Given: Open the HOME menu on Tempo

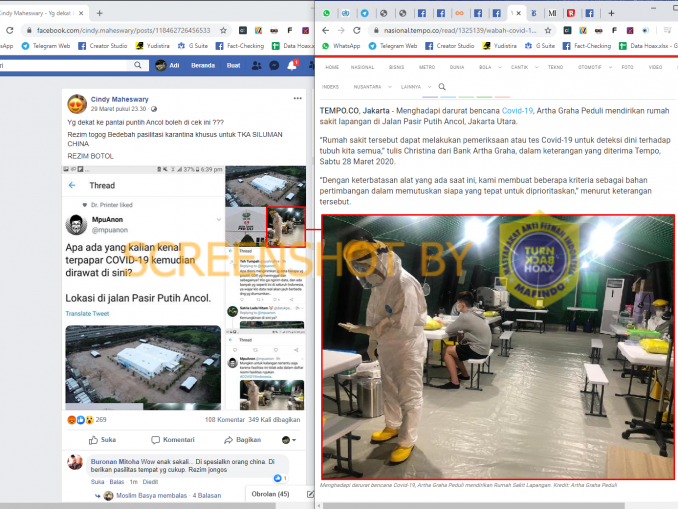Looking at the screenshot, I should click(332, 67).
